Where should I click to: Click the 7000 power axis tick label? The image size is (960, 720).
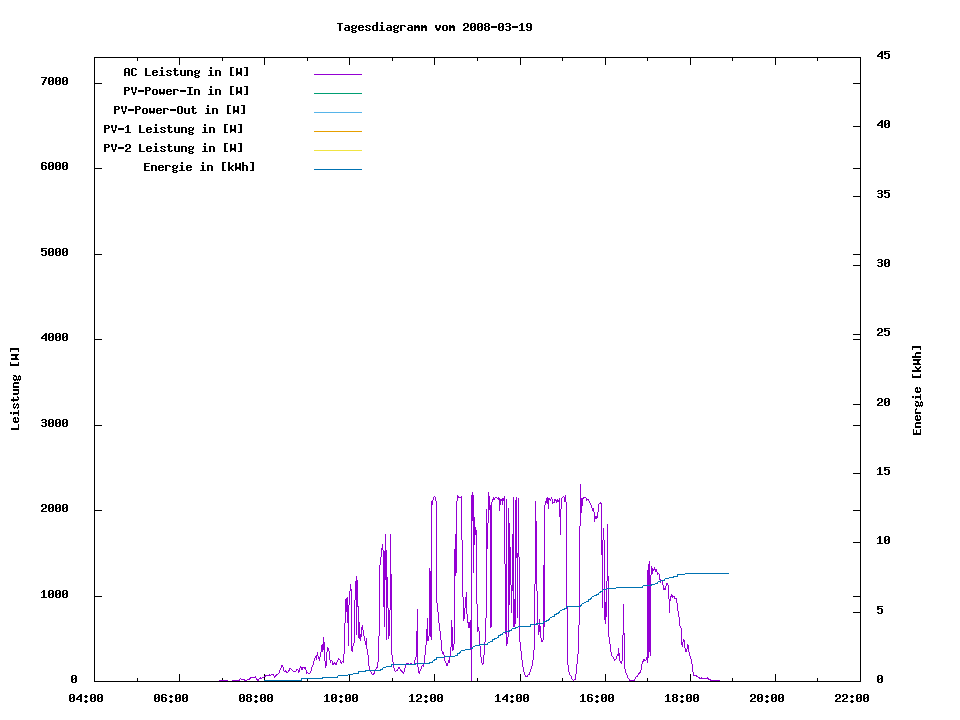pos(53,81)
